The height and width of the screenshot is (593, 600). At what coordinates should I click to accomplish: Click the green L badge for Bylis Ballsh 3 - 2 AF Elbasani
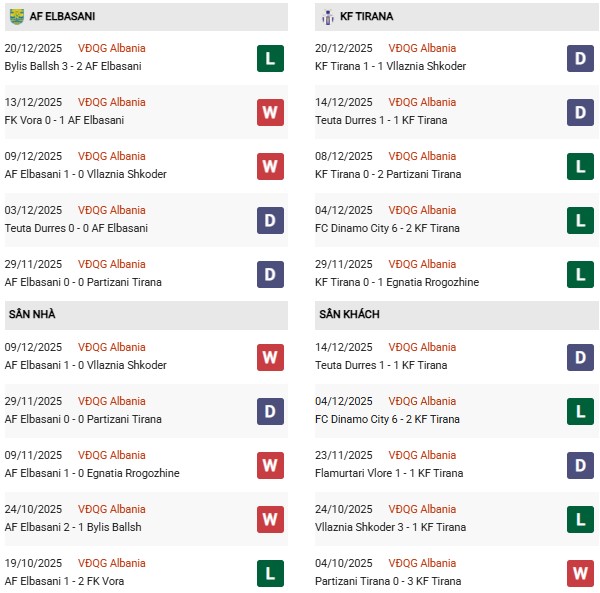pyautogui.click(x=269, y=58)
